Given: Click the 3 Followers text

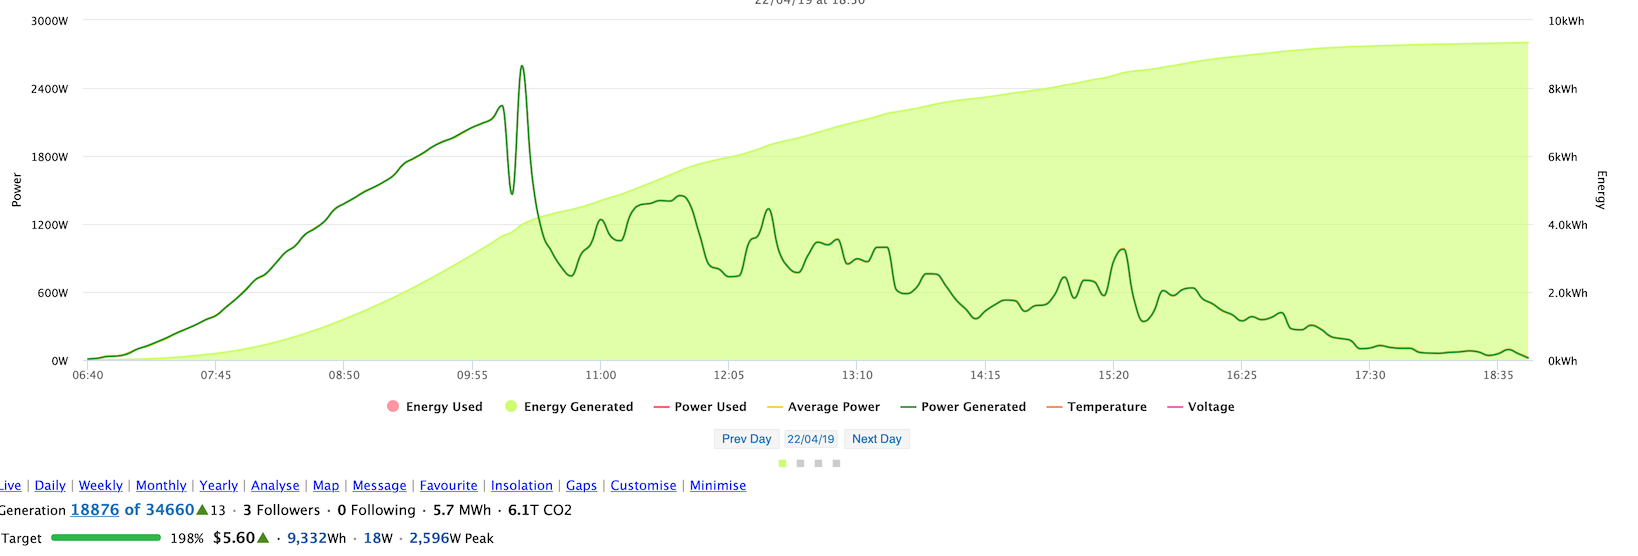Looking at the screenshot, I should (x=281, y=510).
